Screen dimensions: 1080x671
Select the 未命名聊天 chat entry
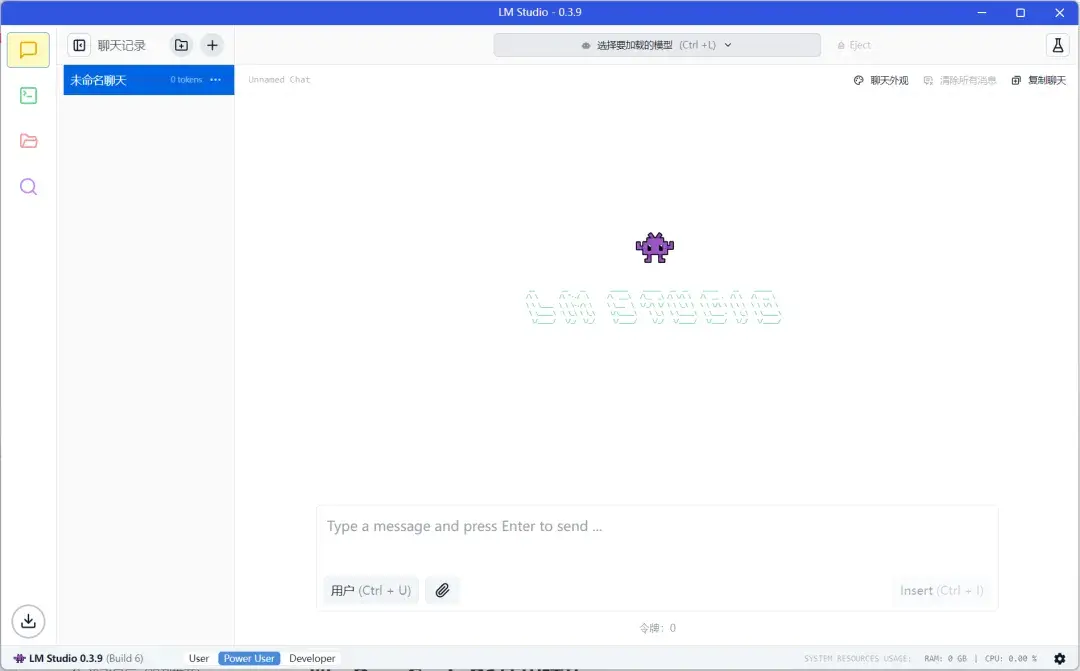pyautogui.click(x=149, y=80)
